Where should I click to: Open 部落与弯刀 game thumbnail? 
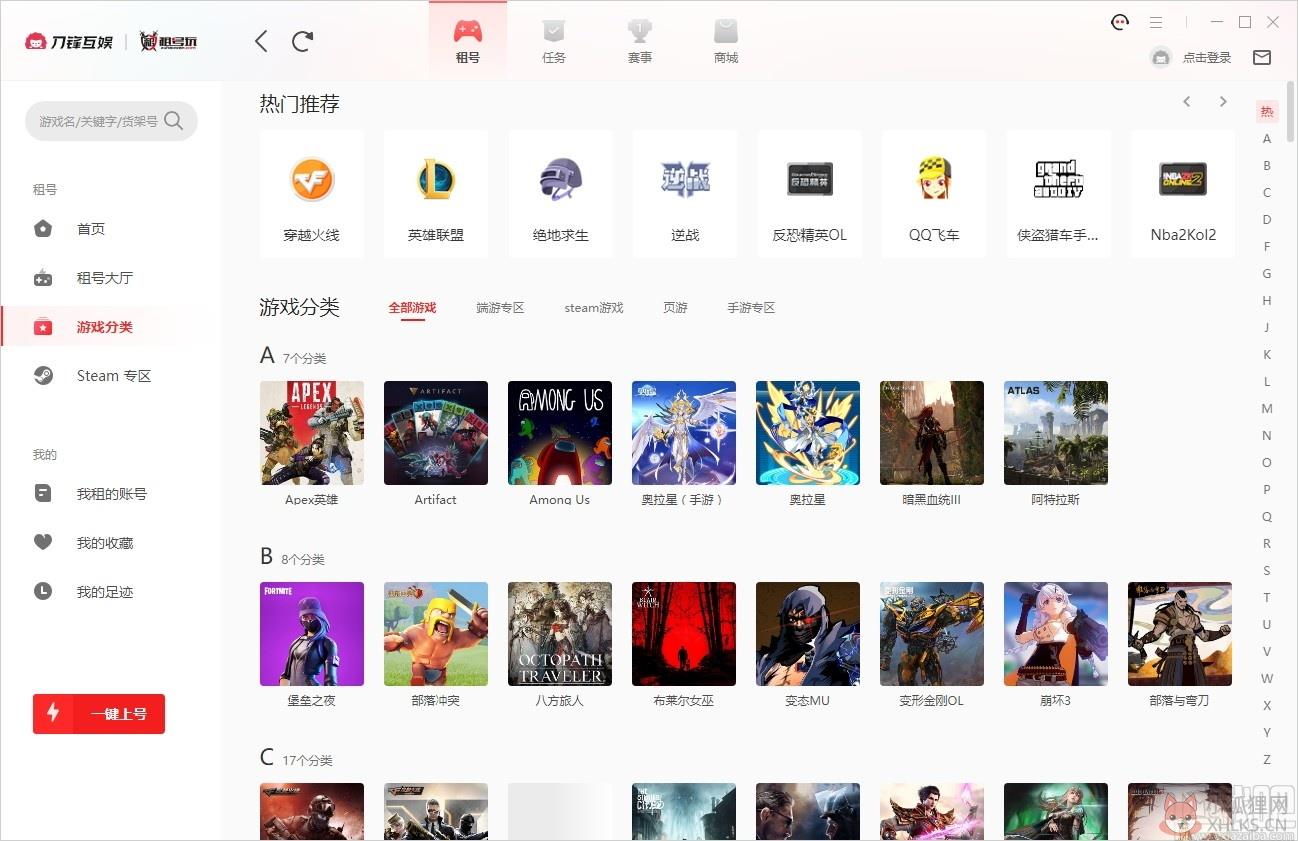point(1180,634)
